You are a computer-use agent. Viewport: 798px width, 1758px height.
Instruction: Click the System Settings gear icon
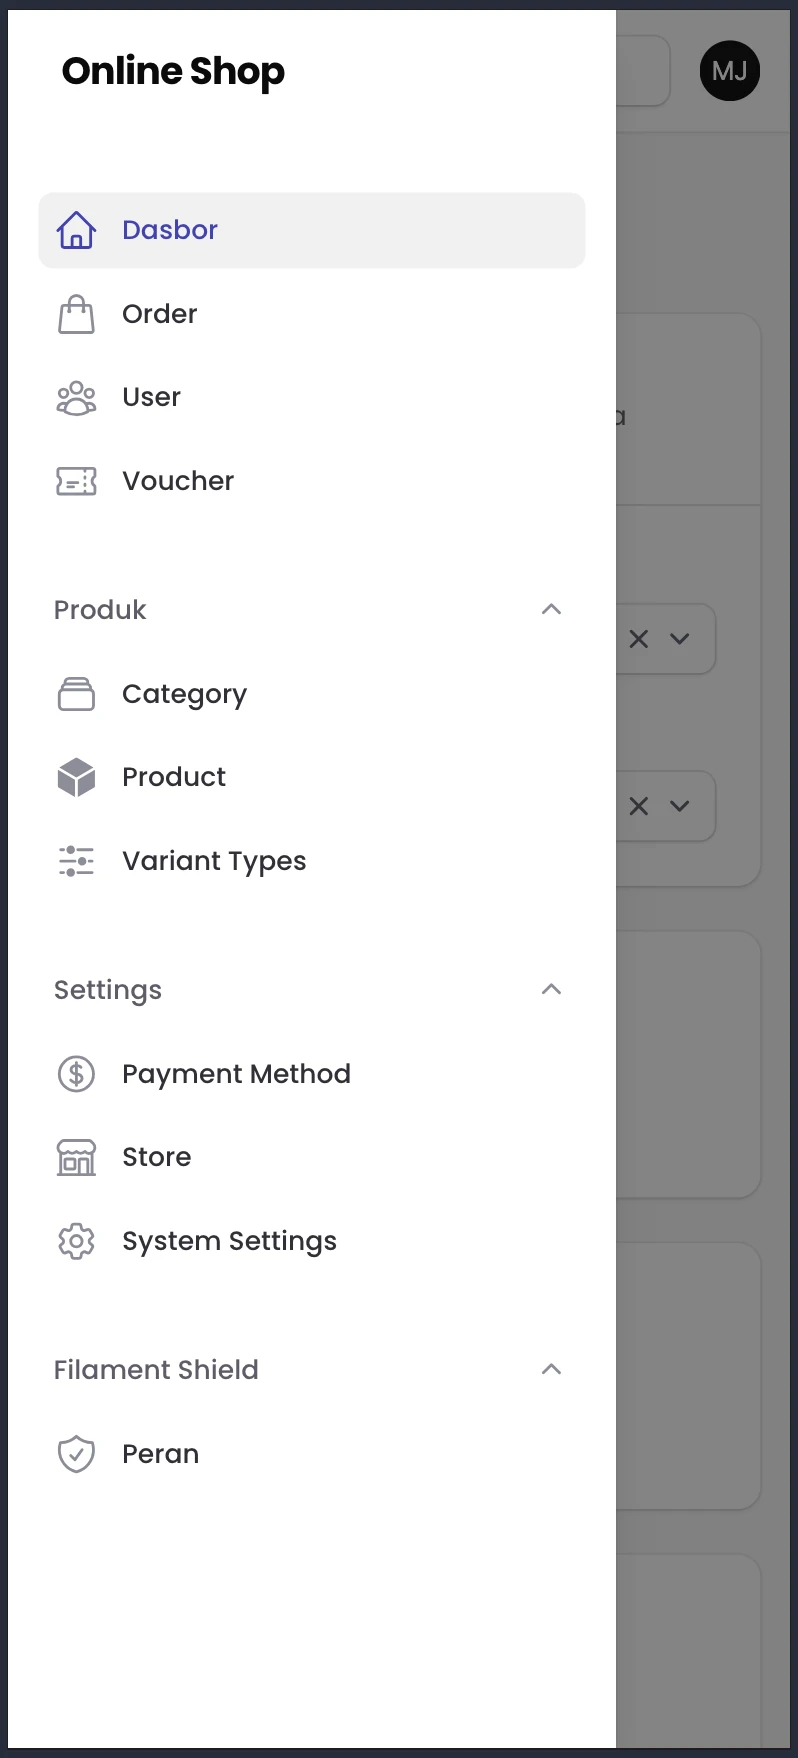click(76, 1241)
